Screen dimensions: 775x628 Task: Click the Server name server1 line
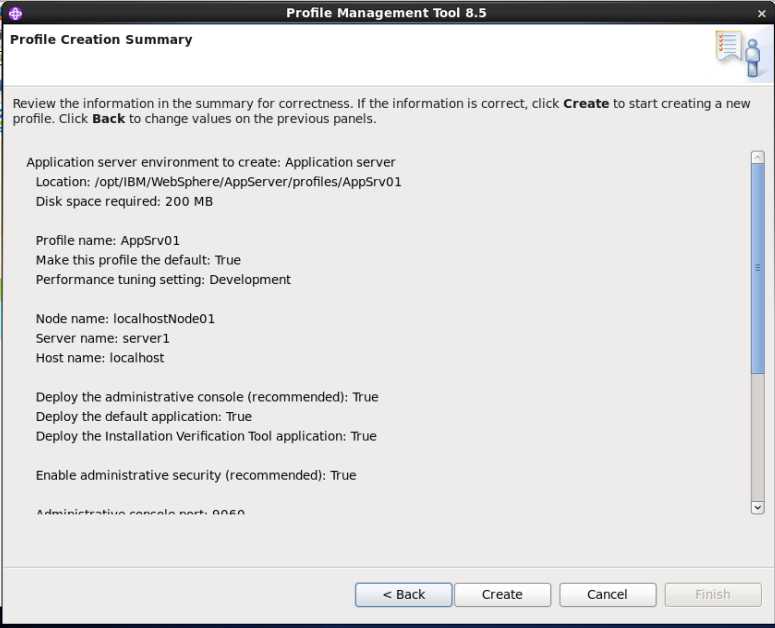tap(103, 338)
